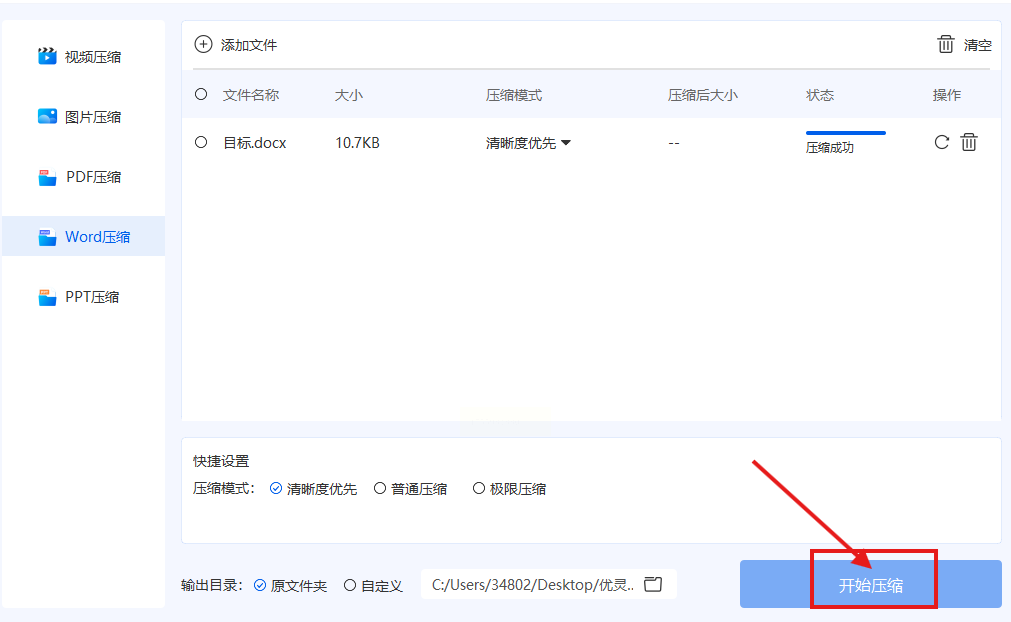Viewport: 1011px width, 622px height.
Task: Switch to the PDF压缩 tab
Action: [84, 177]
